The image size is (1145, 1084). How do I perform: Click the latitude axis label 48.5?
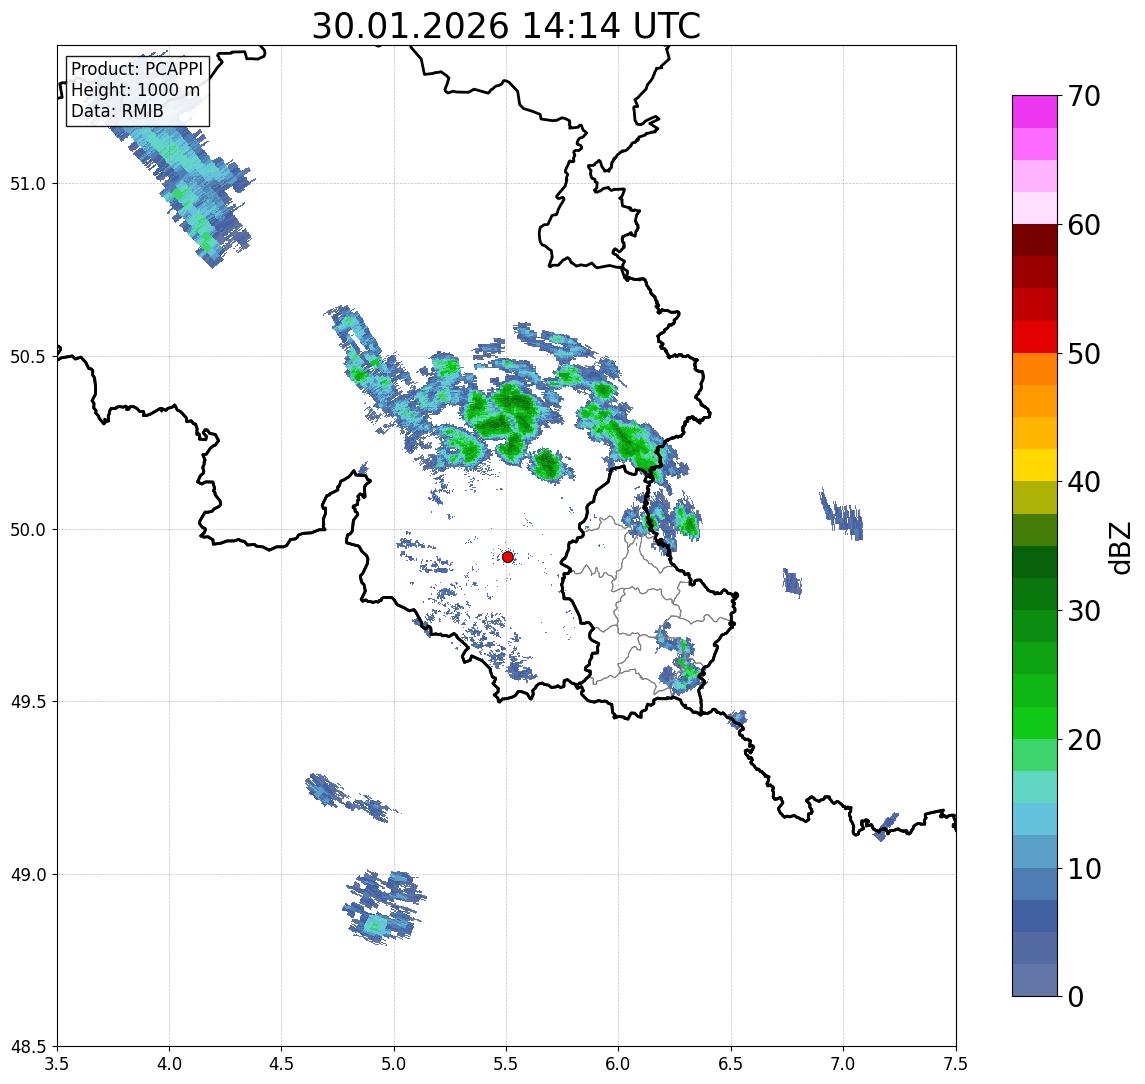coord(28,1047)
